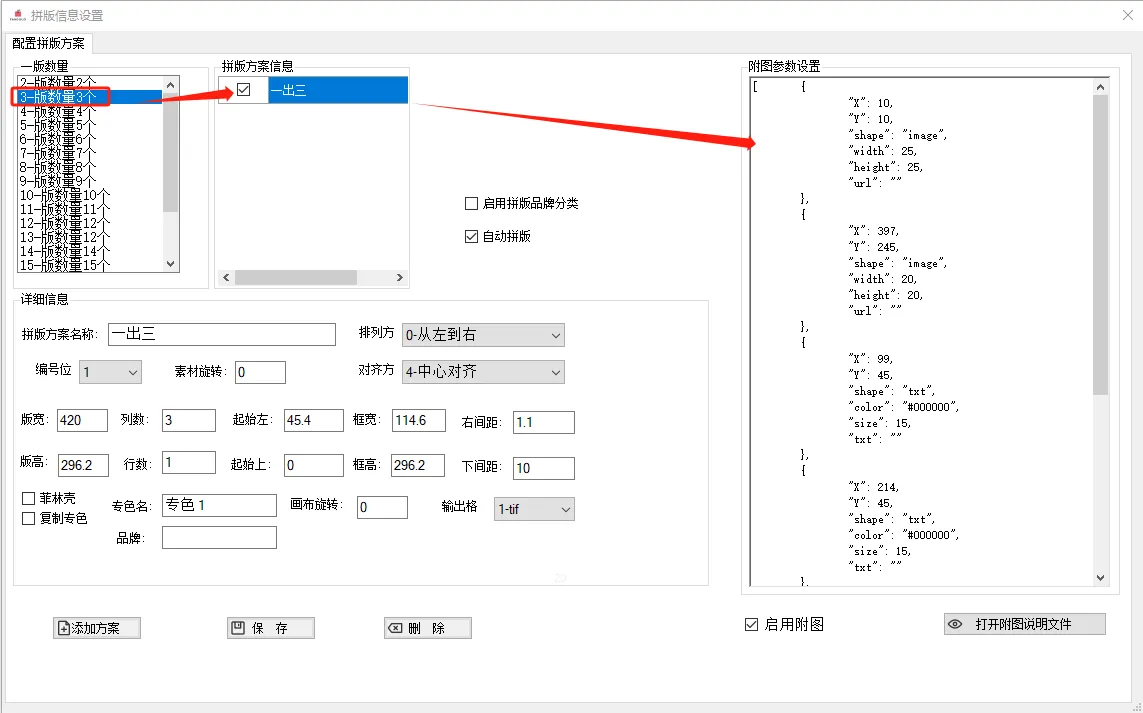The height and width of the screenshot is (713, 1143).
Task: Click 素材旋转 input field
Action: coord(260,373)
